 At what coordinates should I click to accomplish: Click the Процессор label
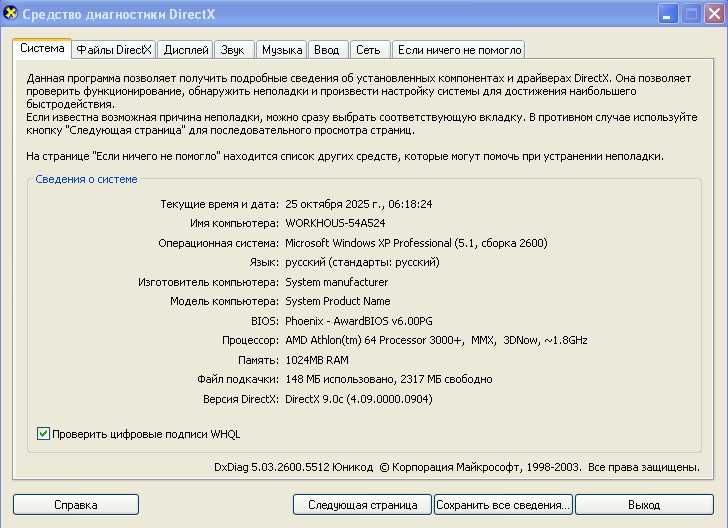[x=250, y=340]
